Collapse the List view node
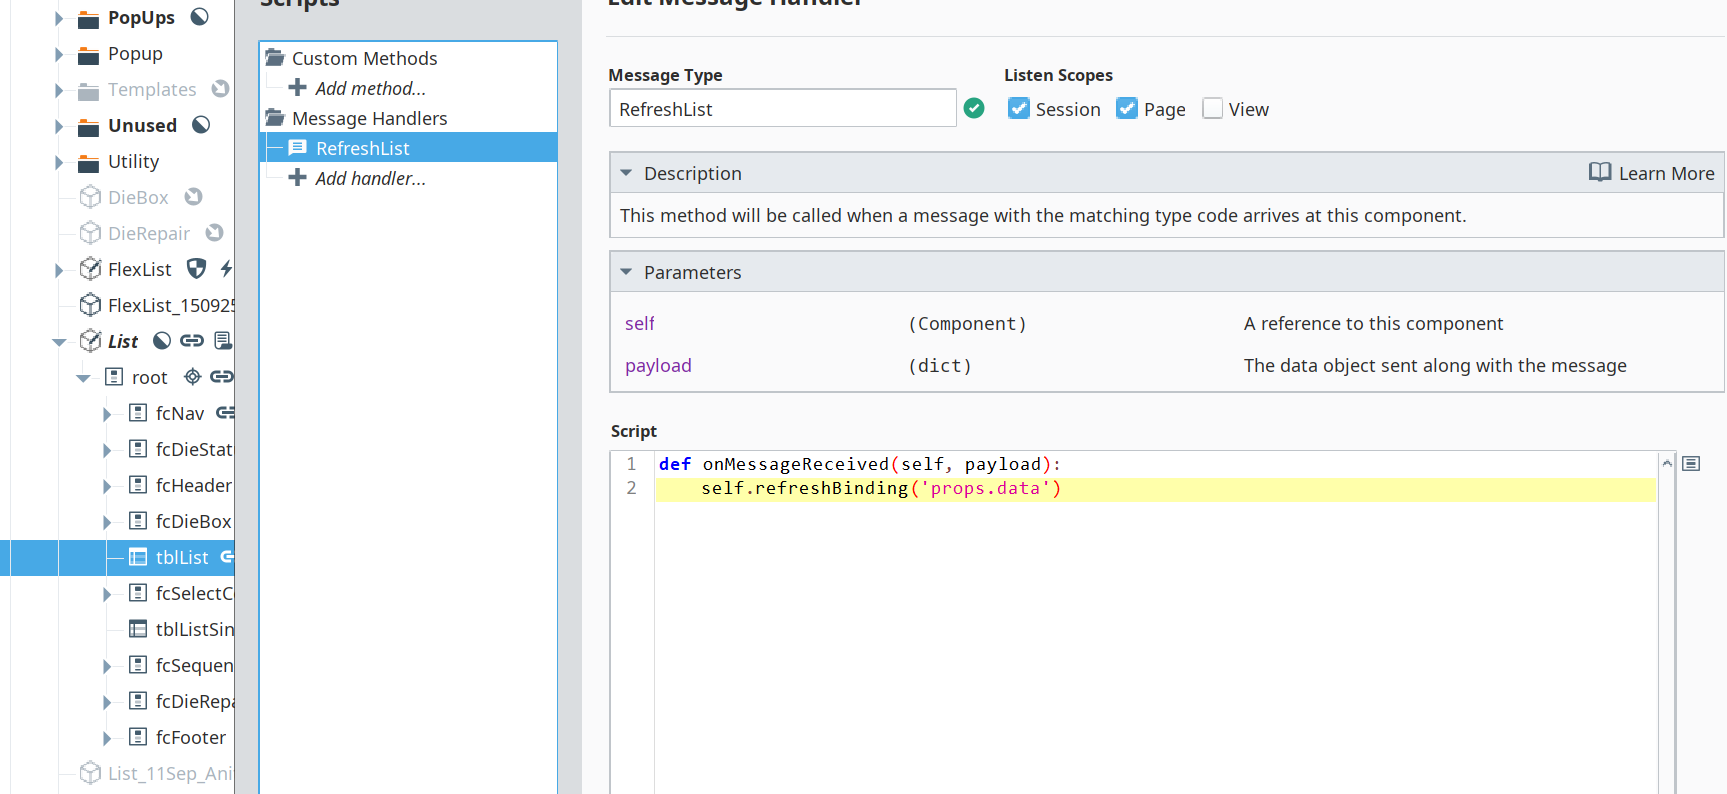Image resolution: width=1727 pixels, height=794 pixels. (x=59, y=342)
